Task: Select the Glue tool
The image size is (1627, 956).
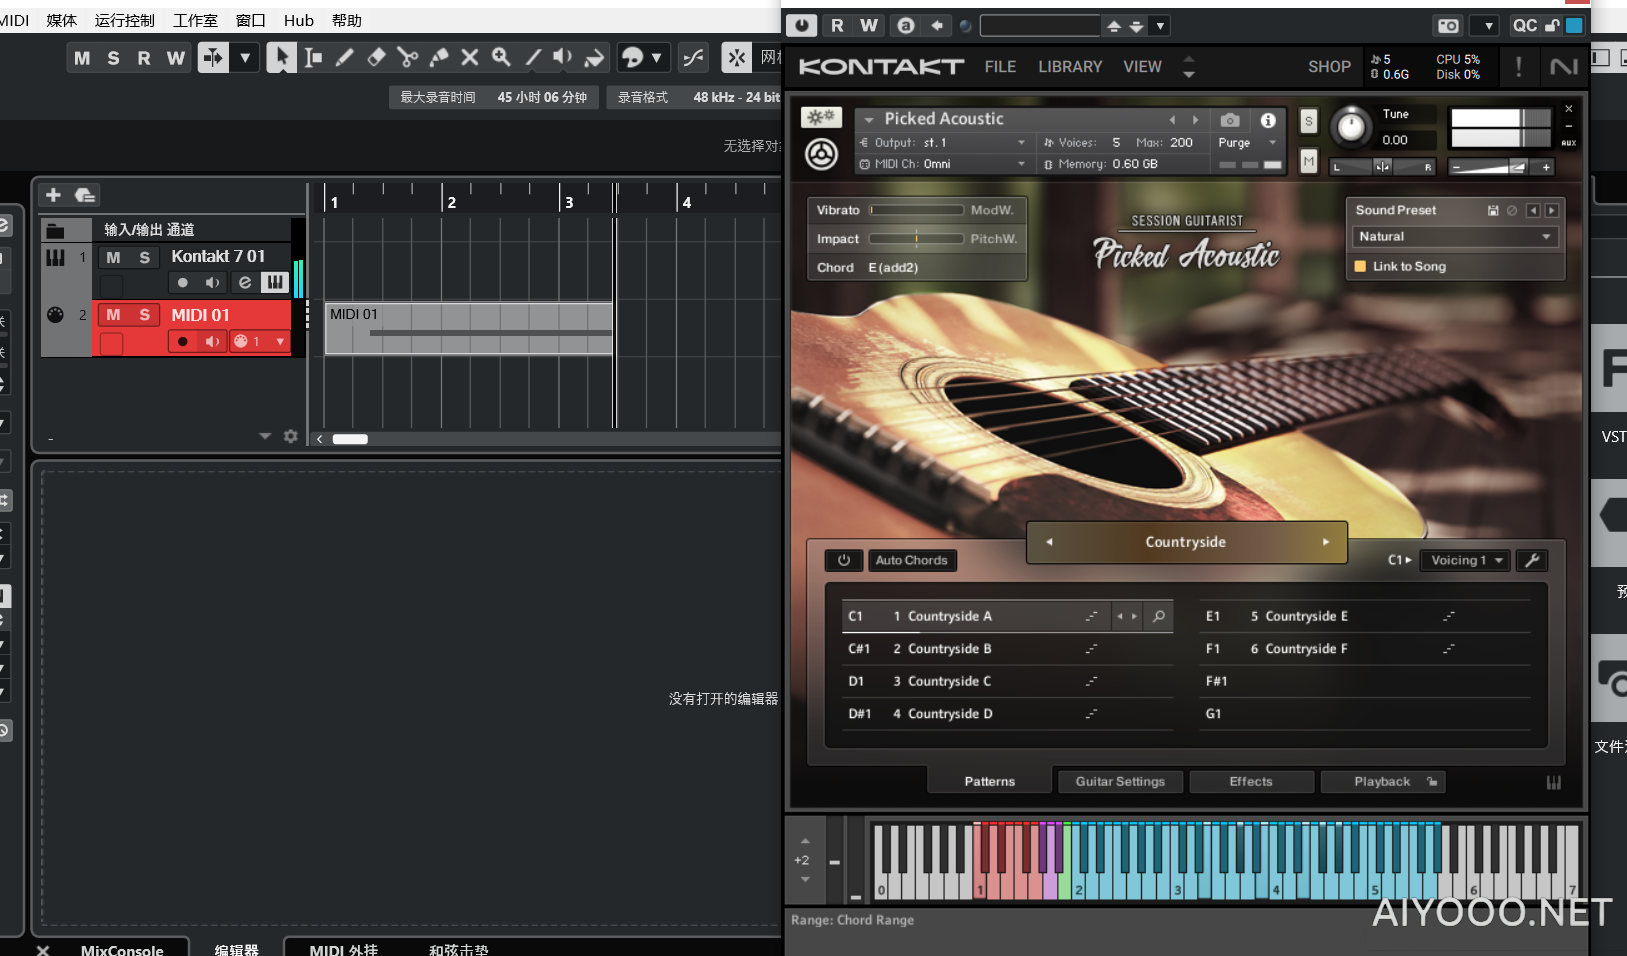Action: [x=438, y=58]
